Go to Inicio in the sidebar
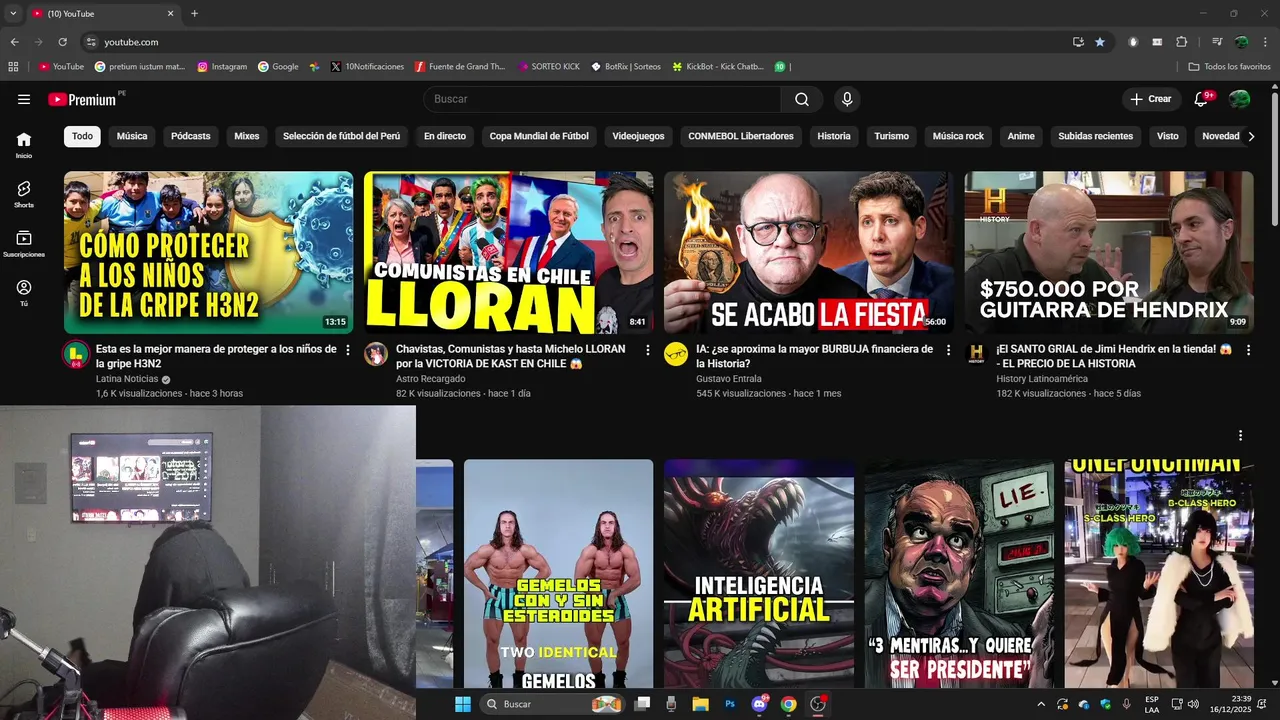The image size is (1280, 720). click(x=24, y=145)
